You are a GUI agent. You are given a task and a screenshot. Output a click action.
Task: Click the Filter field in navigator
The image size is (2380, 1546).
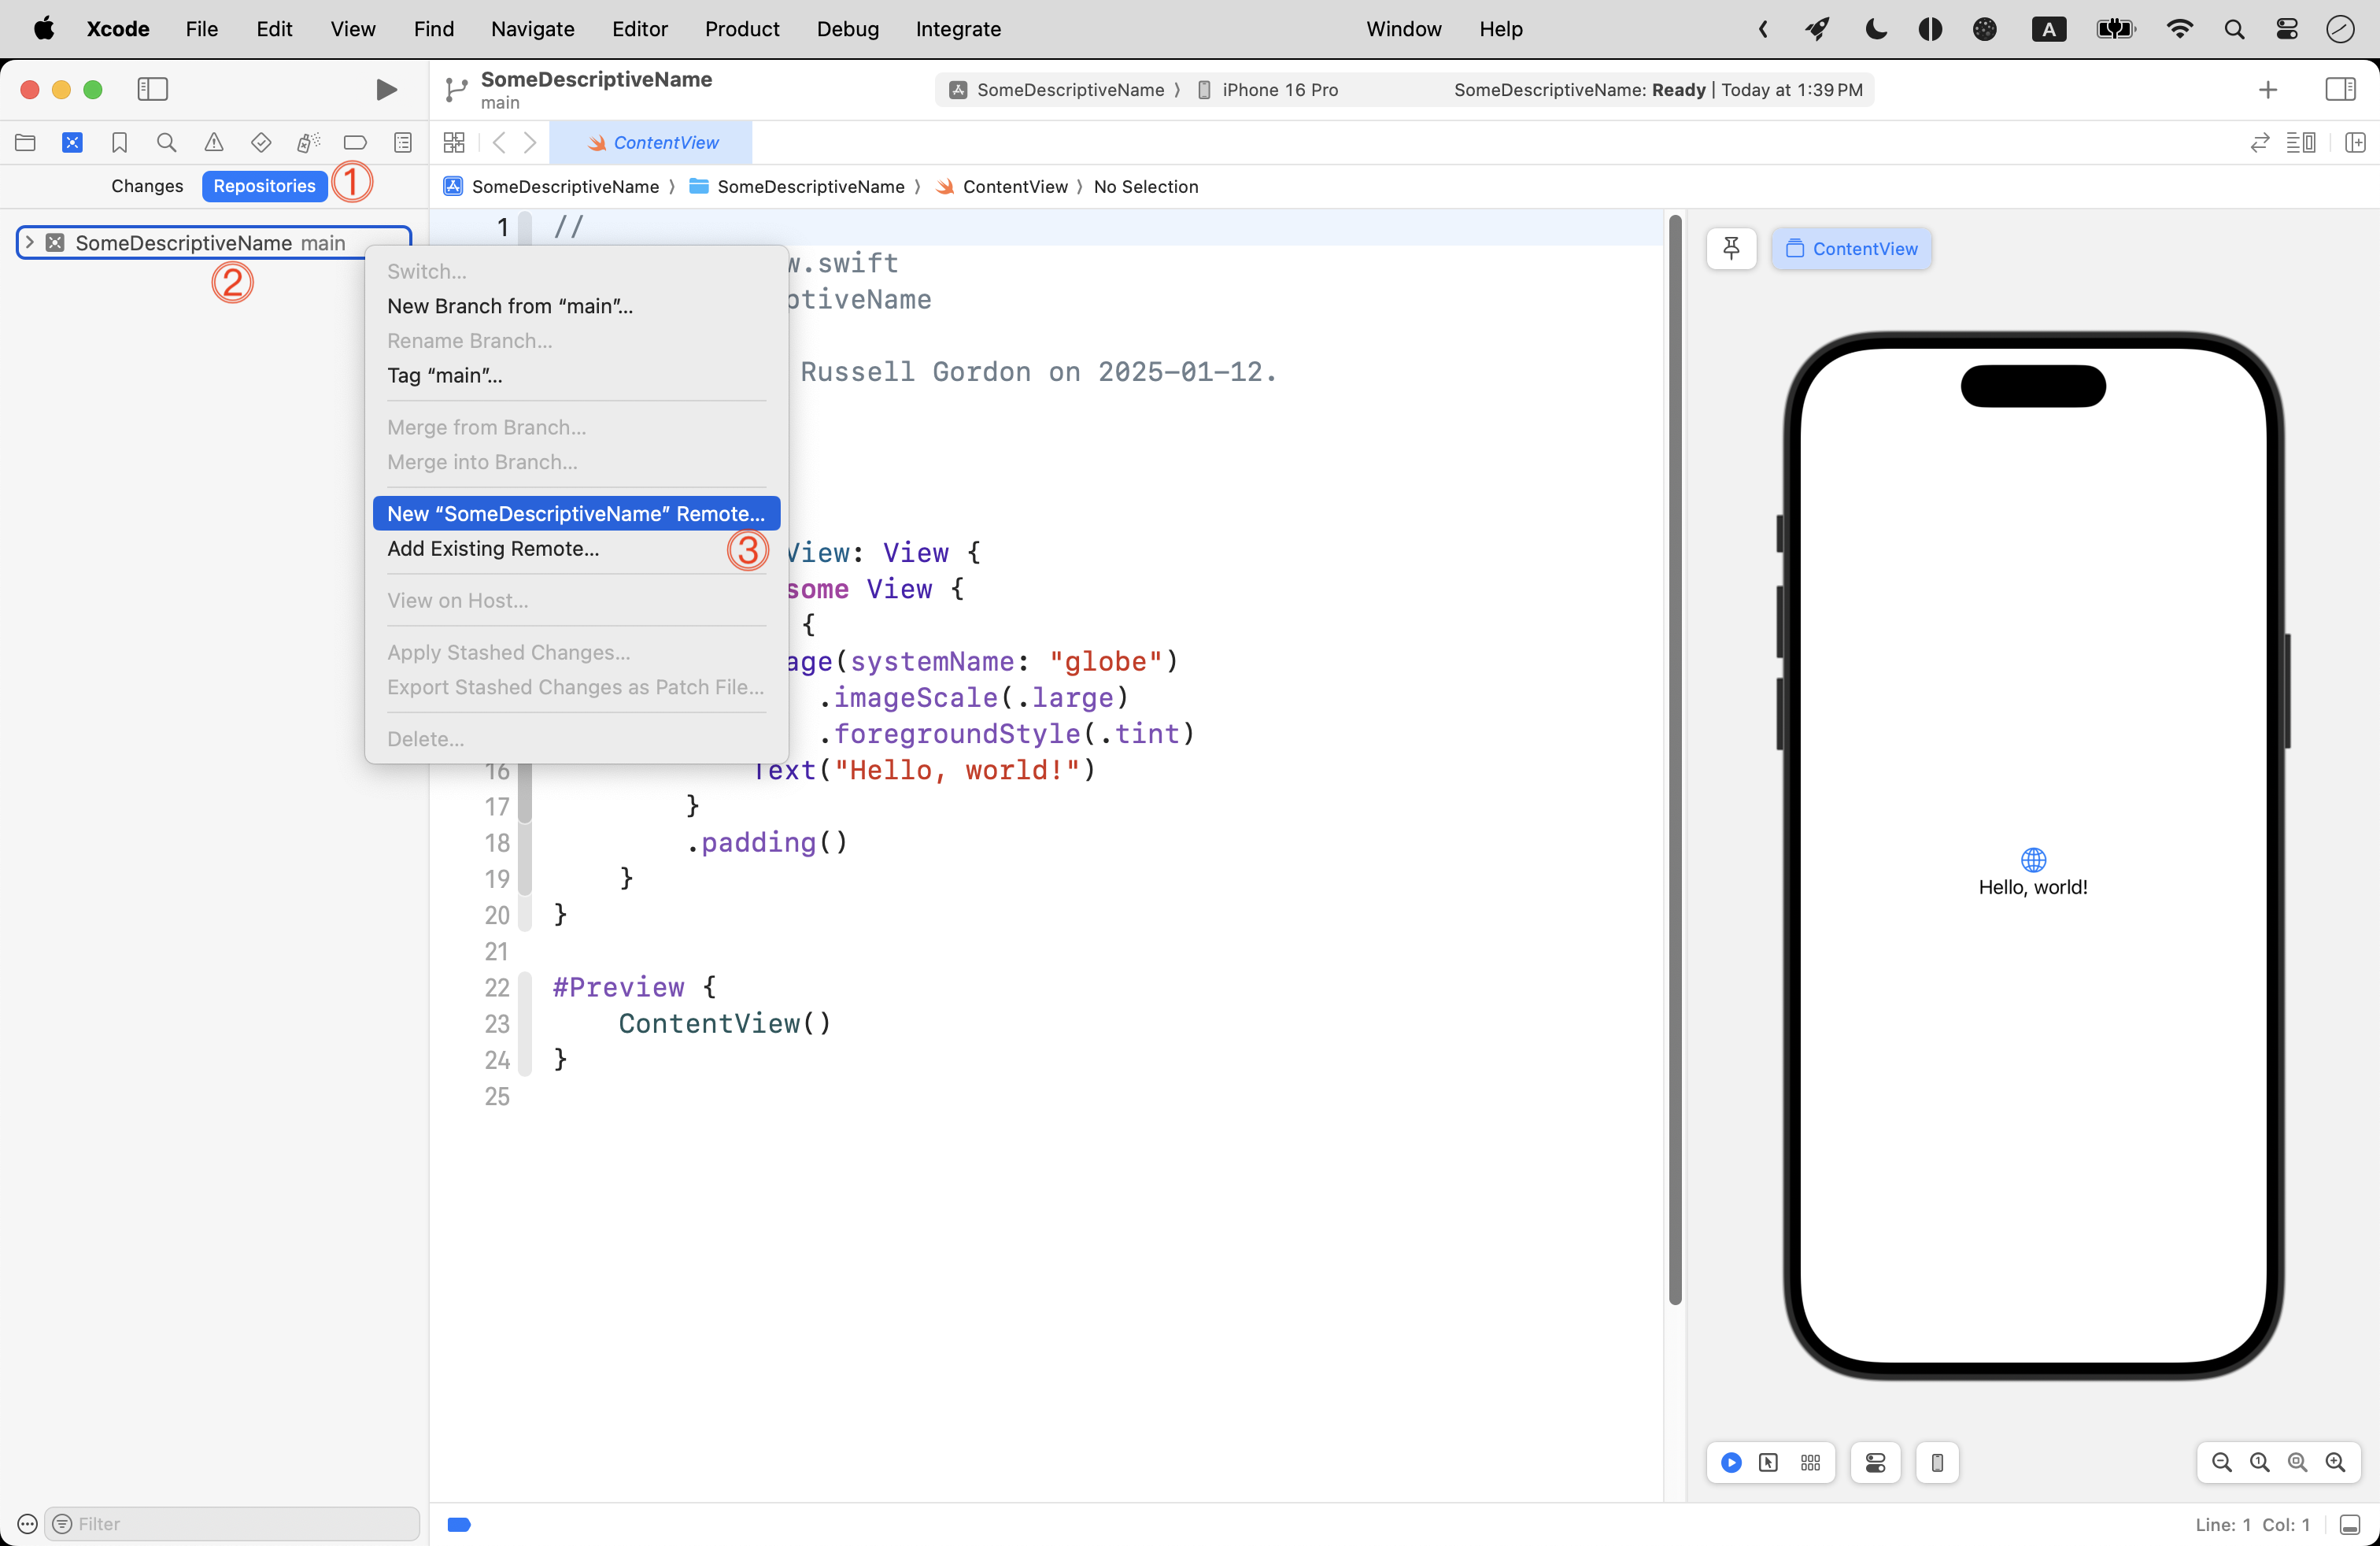[x=235, y=1523]
